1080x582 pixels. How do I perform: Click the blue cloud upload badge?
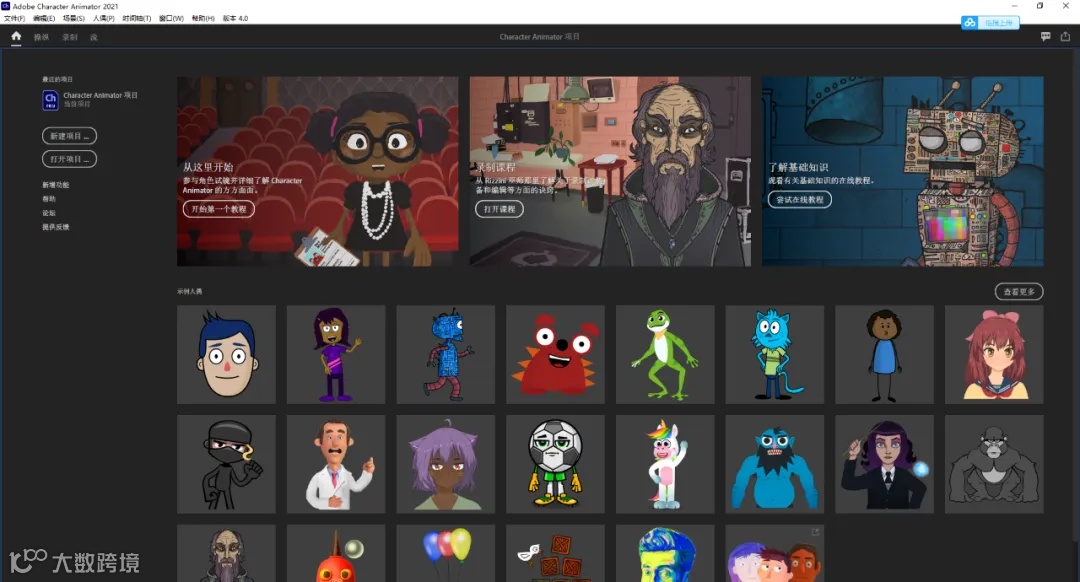coord(990,23)
